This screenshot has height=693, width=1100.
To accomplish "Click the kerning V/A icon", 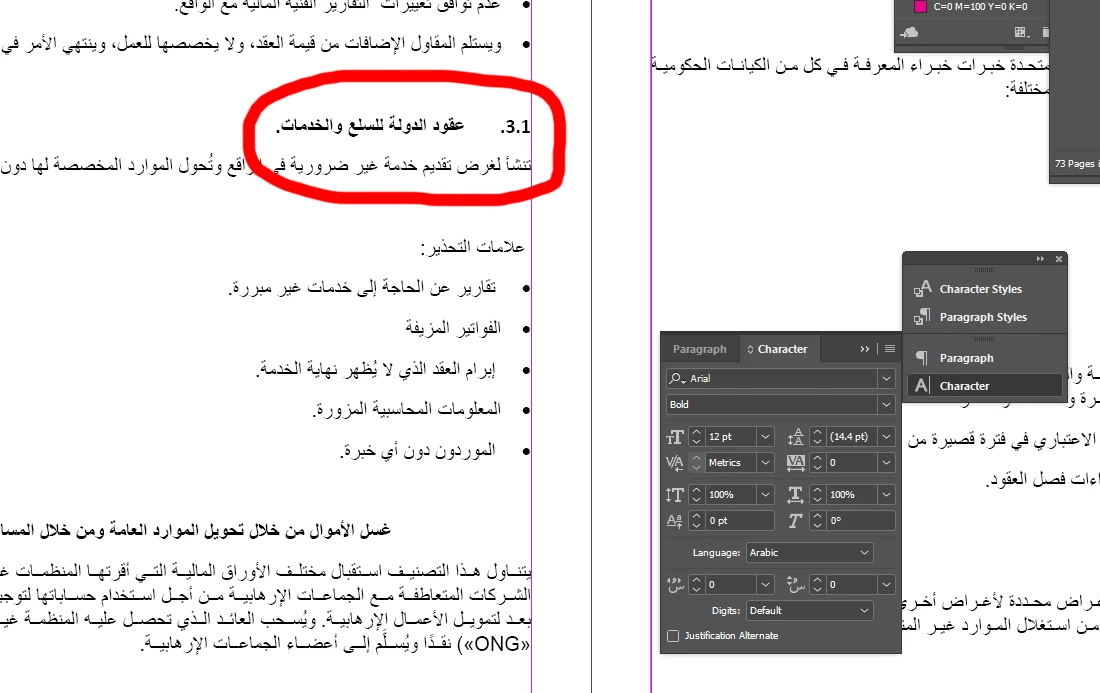I will tap(674, 463).
